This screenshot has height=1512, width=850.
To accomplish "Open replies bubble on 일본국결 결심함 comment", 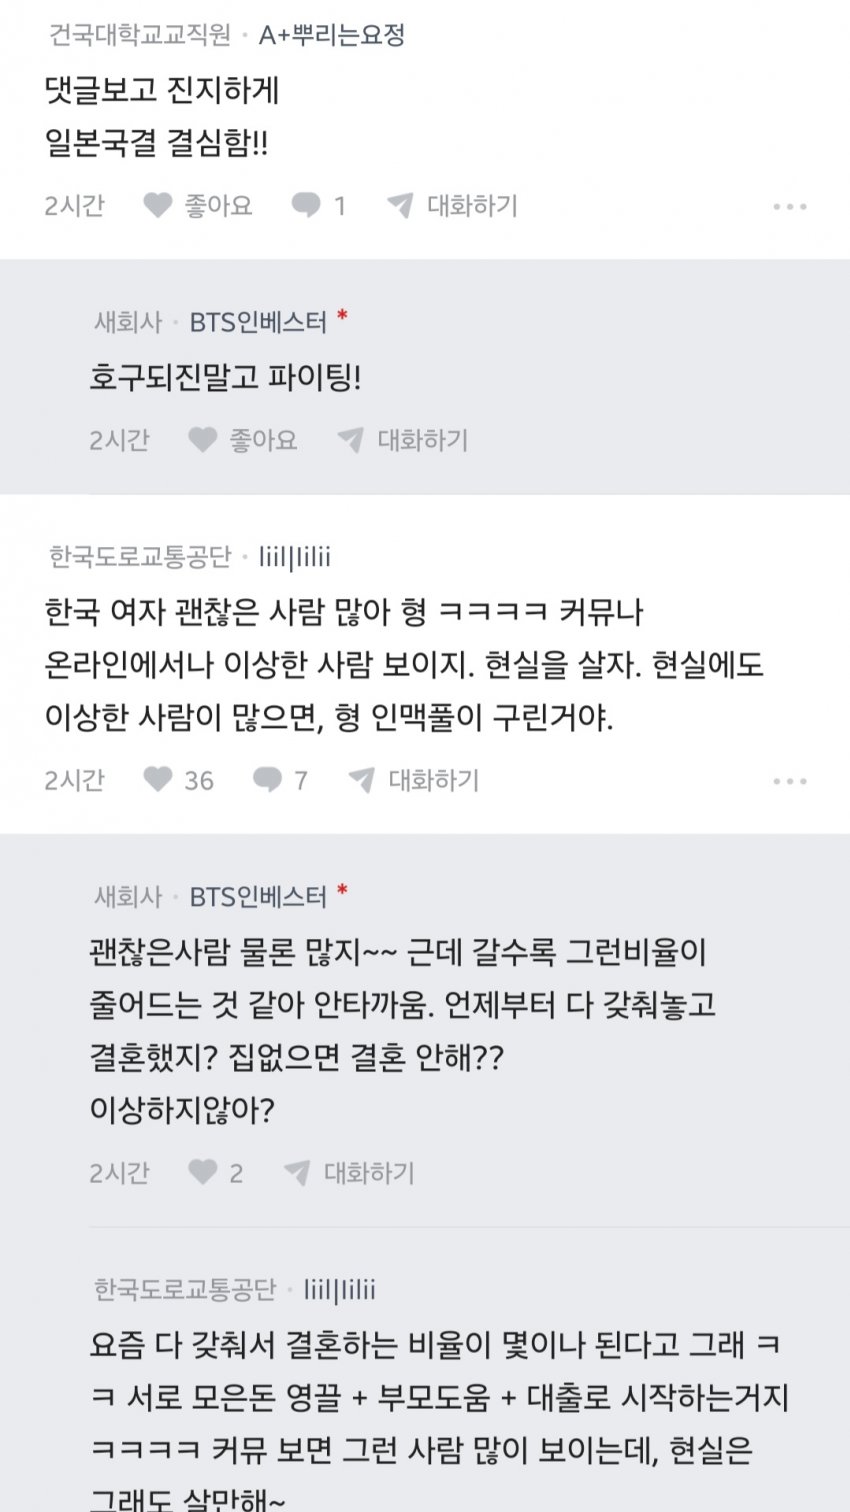I will (x=306, y=206).
